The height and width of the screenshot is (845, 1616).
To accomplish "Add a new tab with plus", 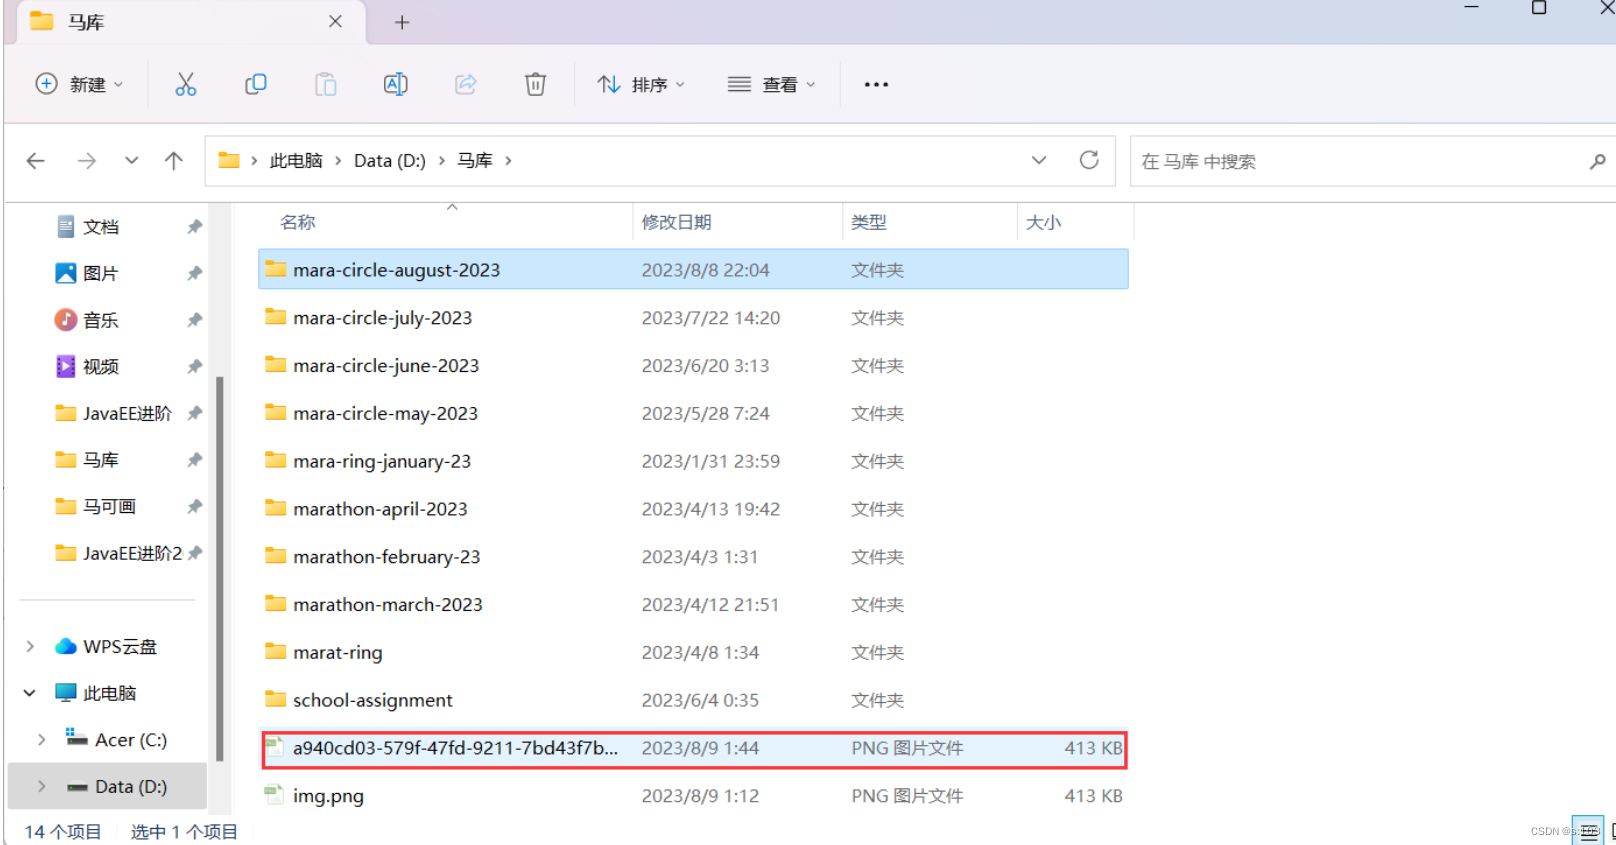I will coord(402,22).
